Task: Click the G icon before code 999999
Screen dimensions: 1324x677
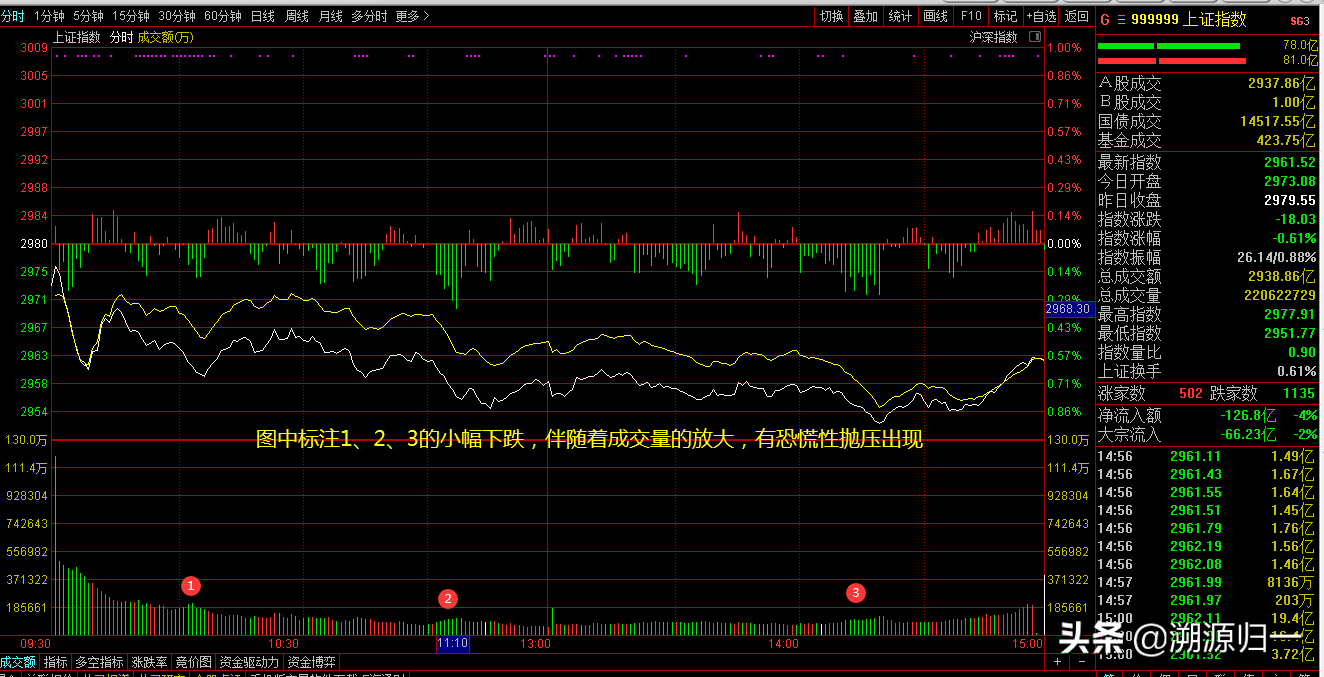Action: tap(1105, 19)
